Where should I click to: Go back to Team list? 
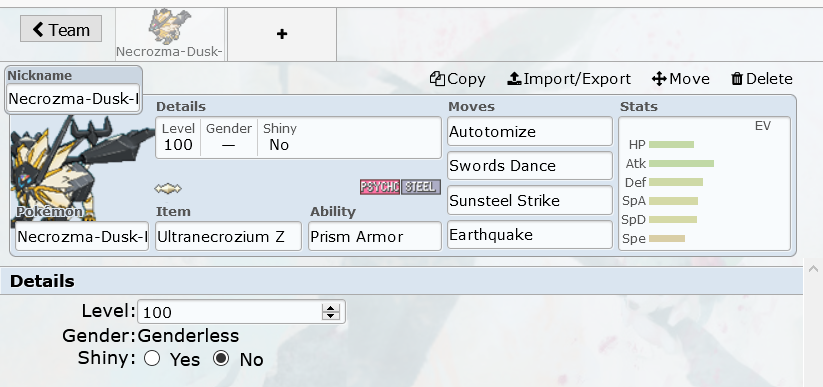click(61, 29)
